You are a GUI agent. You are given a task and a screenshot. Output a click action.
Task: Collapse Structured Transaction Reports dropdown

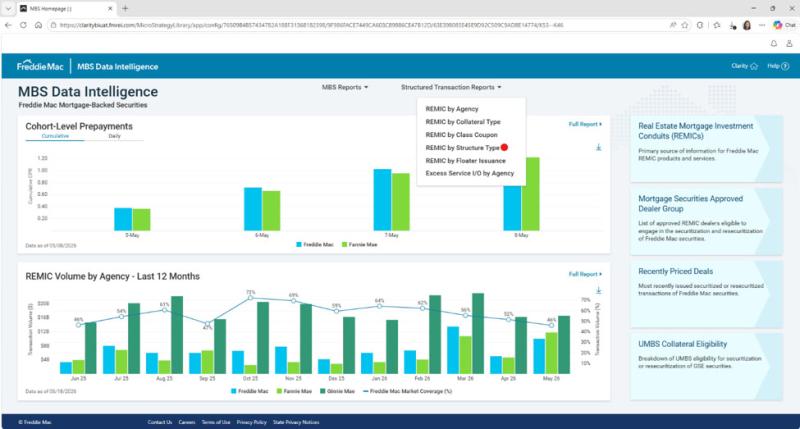451,87
